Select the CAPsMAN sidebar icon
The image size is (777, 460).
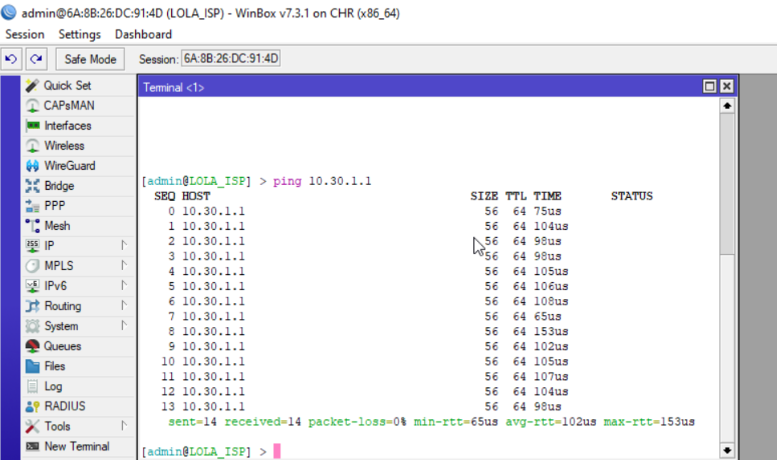click(33, 106)
